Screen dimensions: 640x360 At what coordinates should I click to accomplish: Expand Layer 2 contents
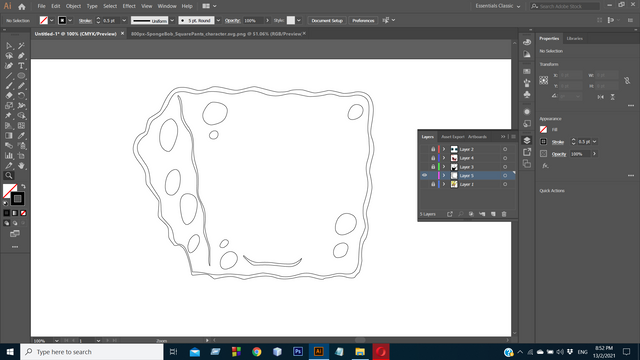[x=444, y=149]
